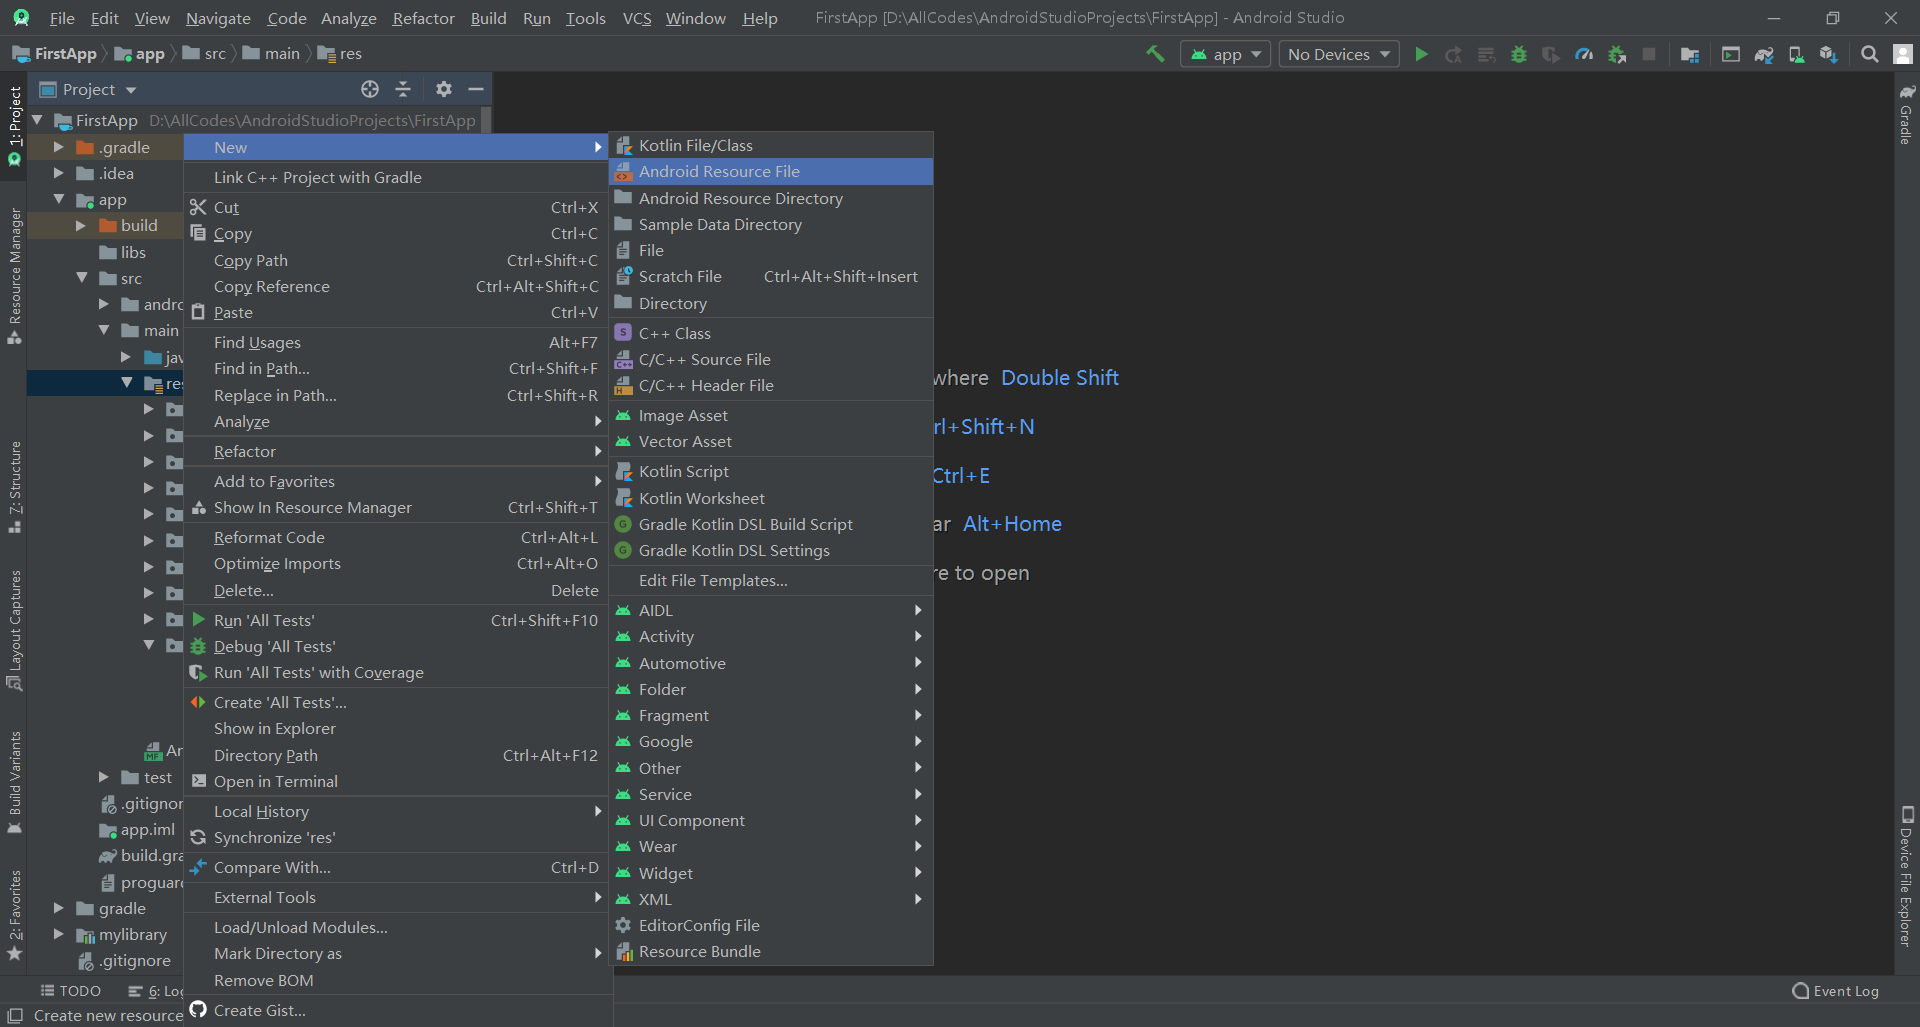
Task: Click the Make Project hammer icon
Action: click(1155, 54)
